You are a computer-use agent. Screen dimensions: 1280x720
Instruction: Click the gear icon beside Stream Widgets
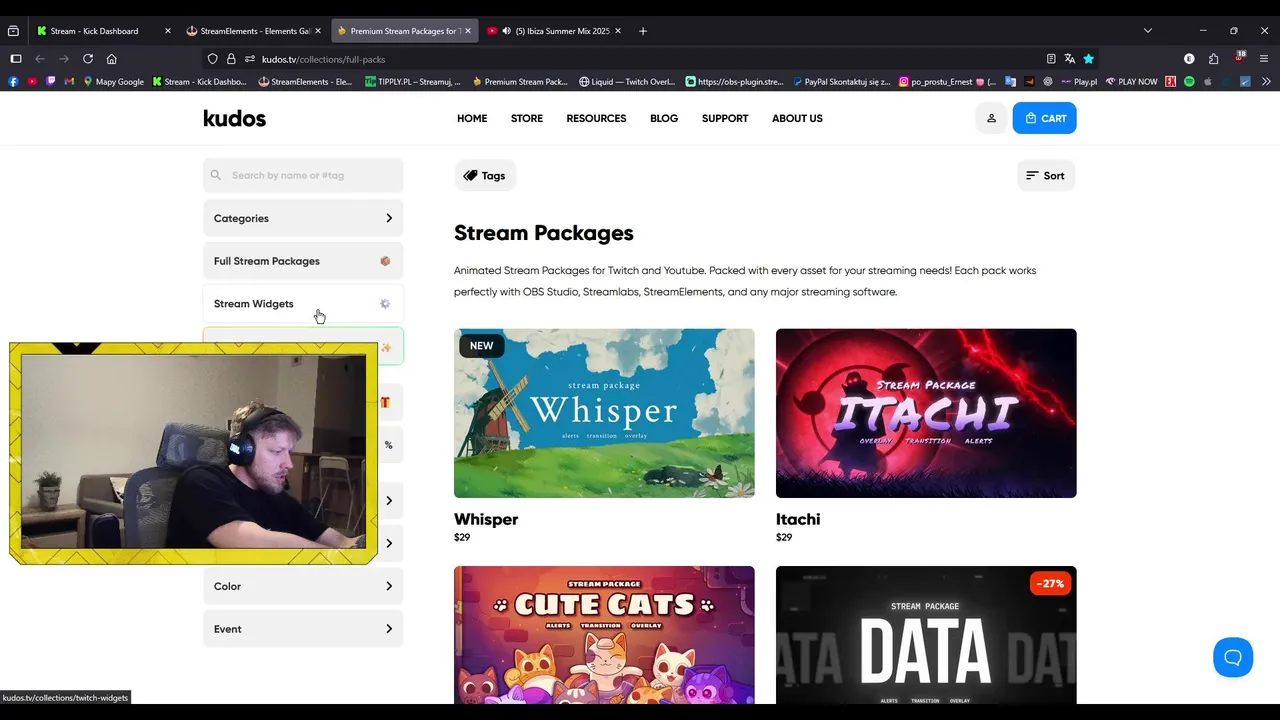point(385,304)
